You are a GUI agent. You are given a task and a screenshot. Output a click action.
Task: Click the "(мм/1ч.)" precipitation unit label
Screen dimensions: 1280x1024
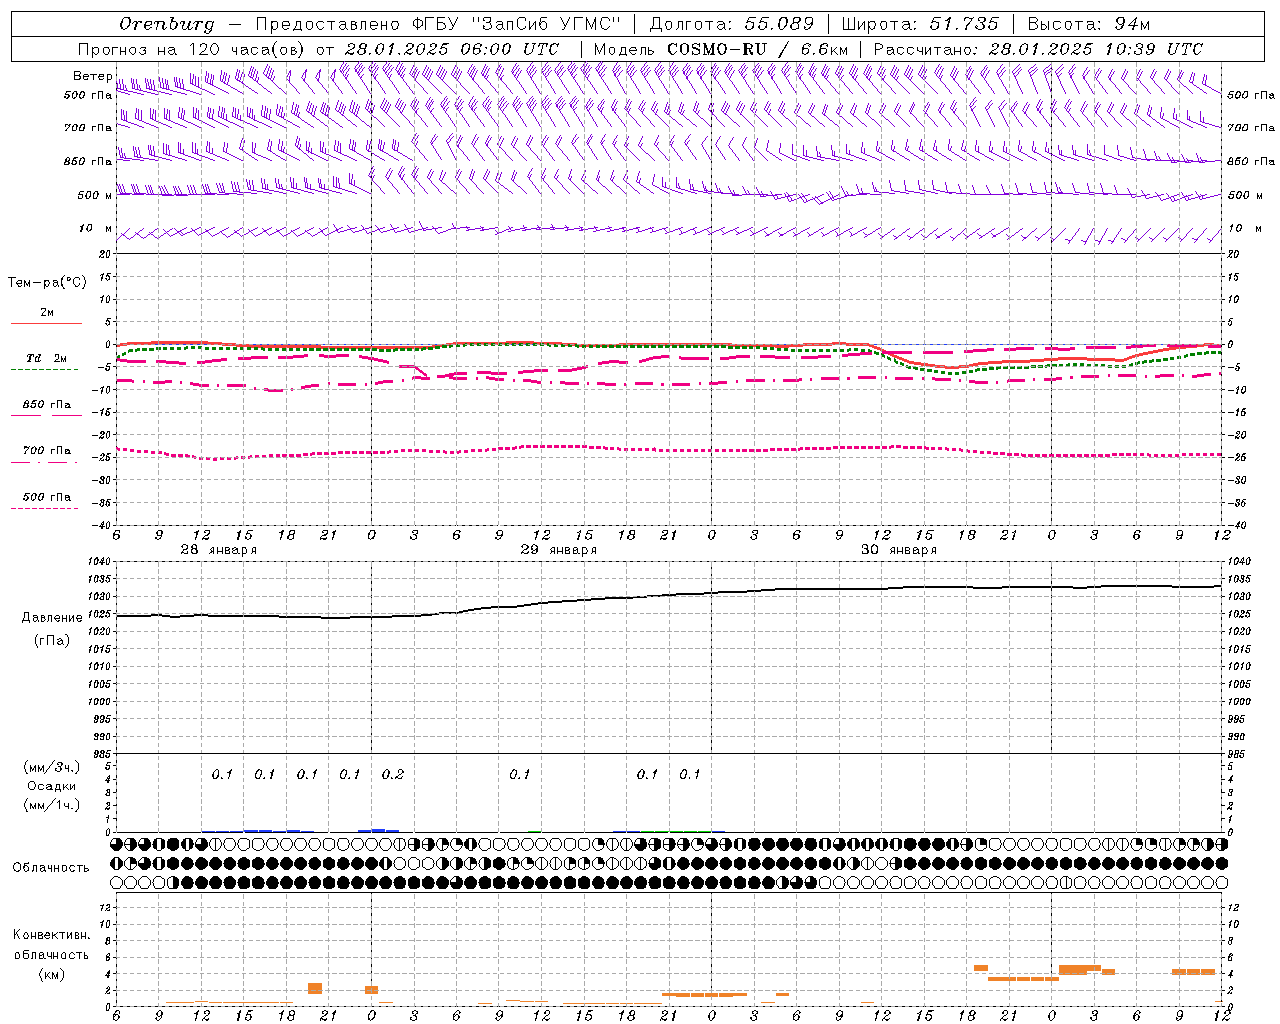coord(52,805)
